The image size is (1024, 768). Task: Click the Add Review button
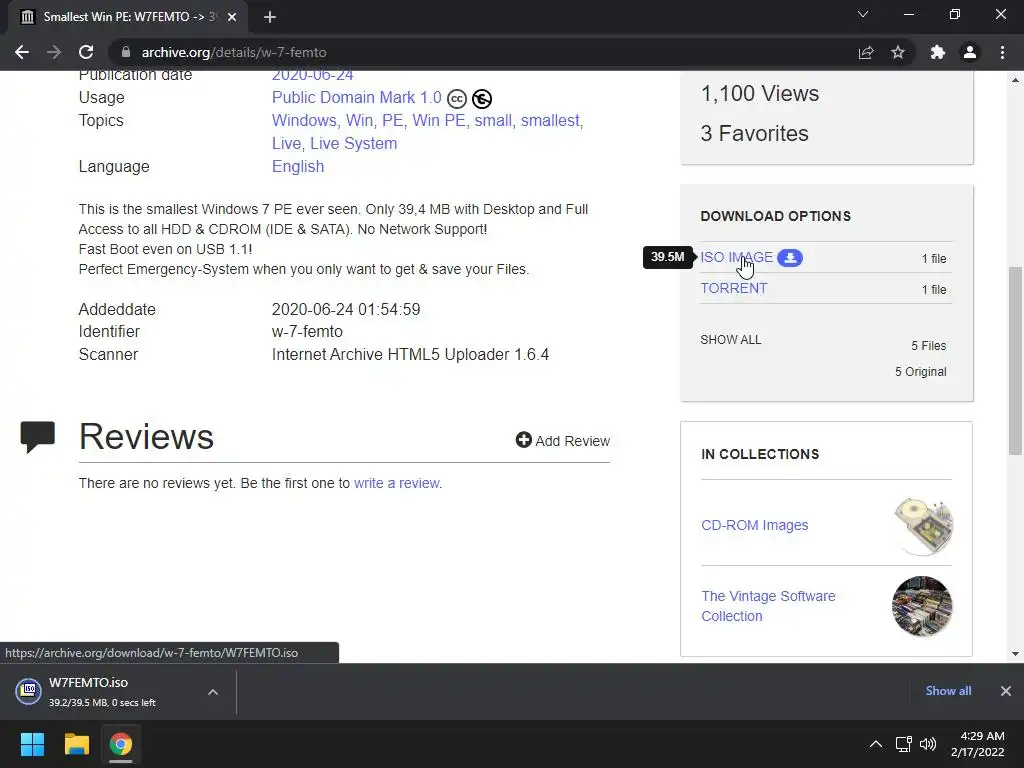[x=563, y=441]
